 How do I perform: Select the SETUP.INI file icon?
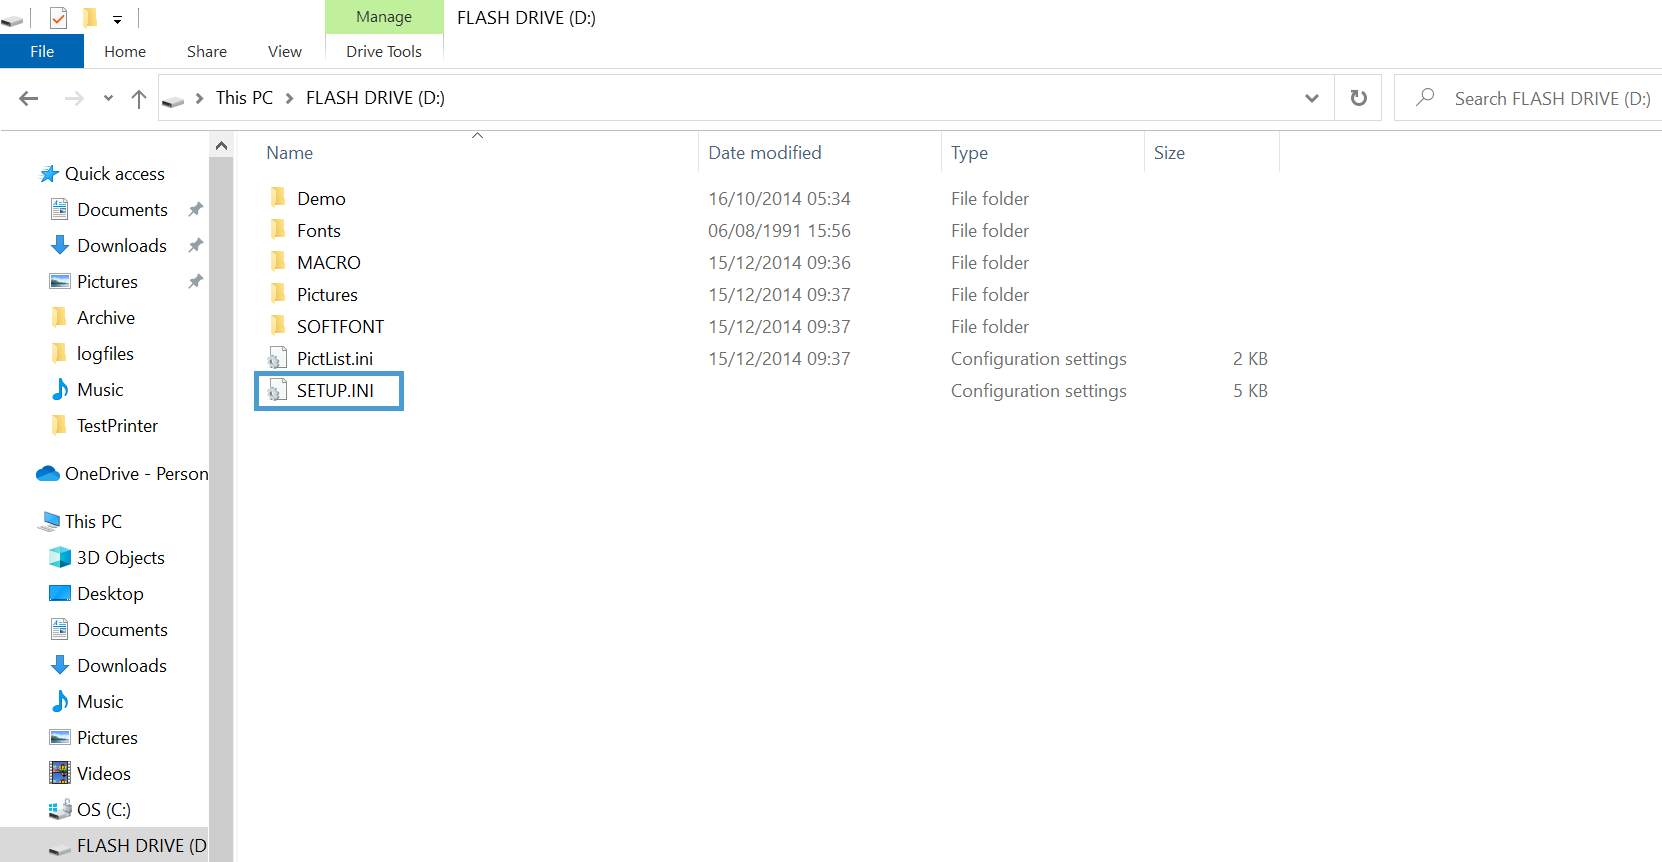tap(277, 390)
